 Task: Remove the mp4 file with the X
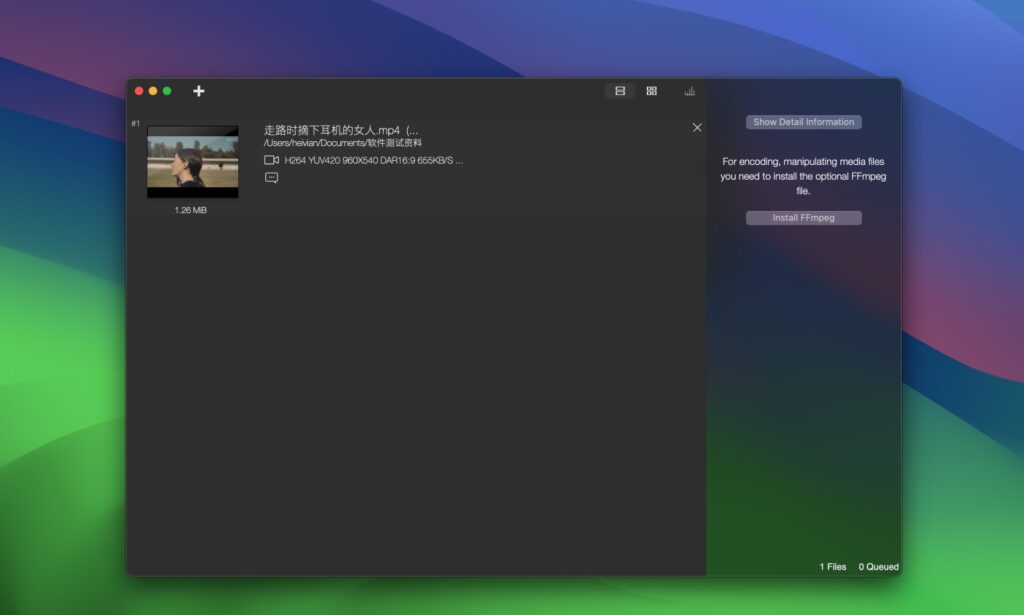697,128
